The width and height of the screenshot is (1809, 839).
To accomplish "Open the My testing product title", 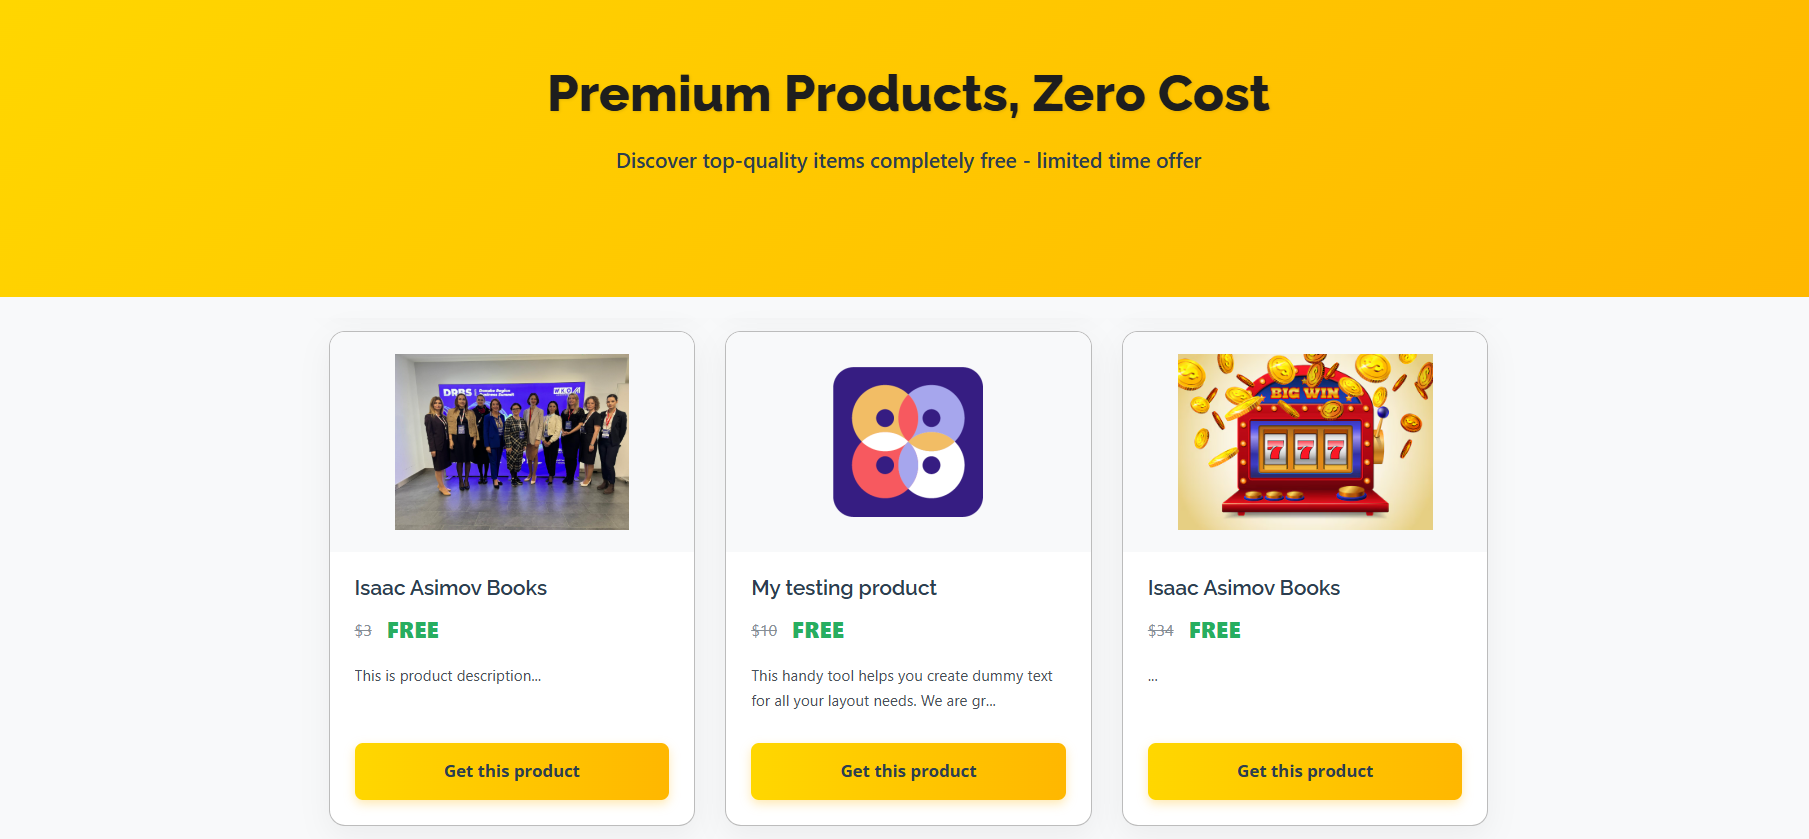I will tap(843, 588).
